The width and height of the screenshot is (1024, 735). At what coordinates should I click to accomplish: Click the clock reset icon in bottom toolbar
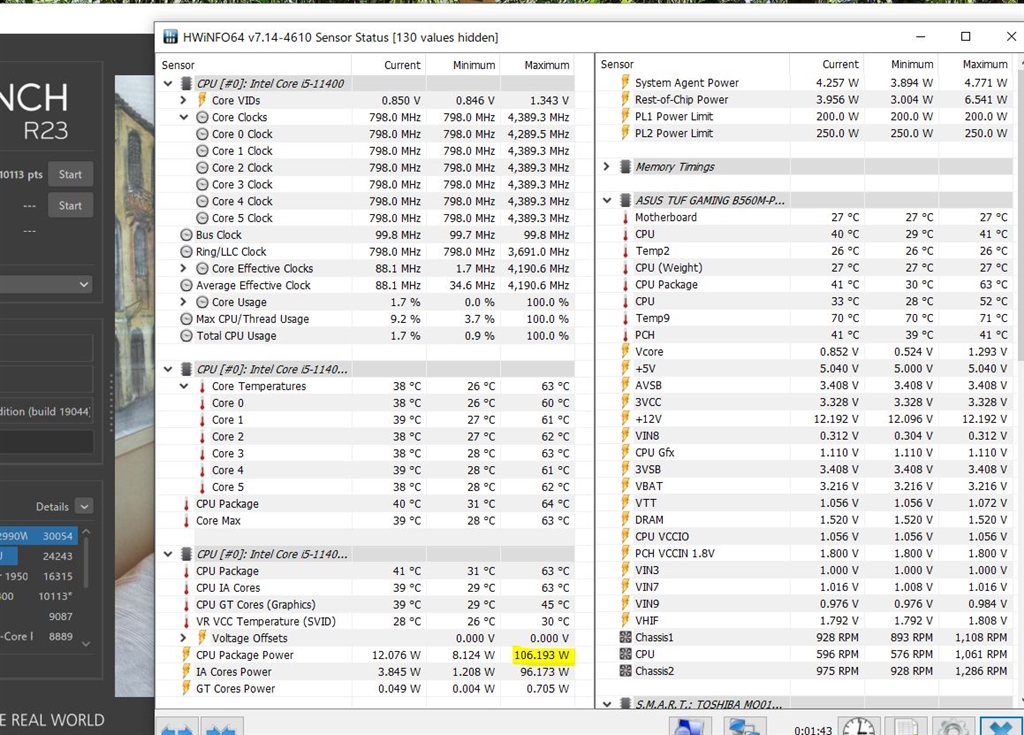858,727
